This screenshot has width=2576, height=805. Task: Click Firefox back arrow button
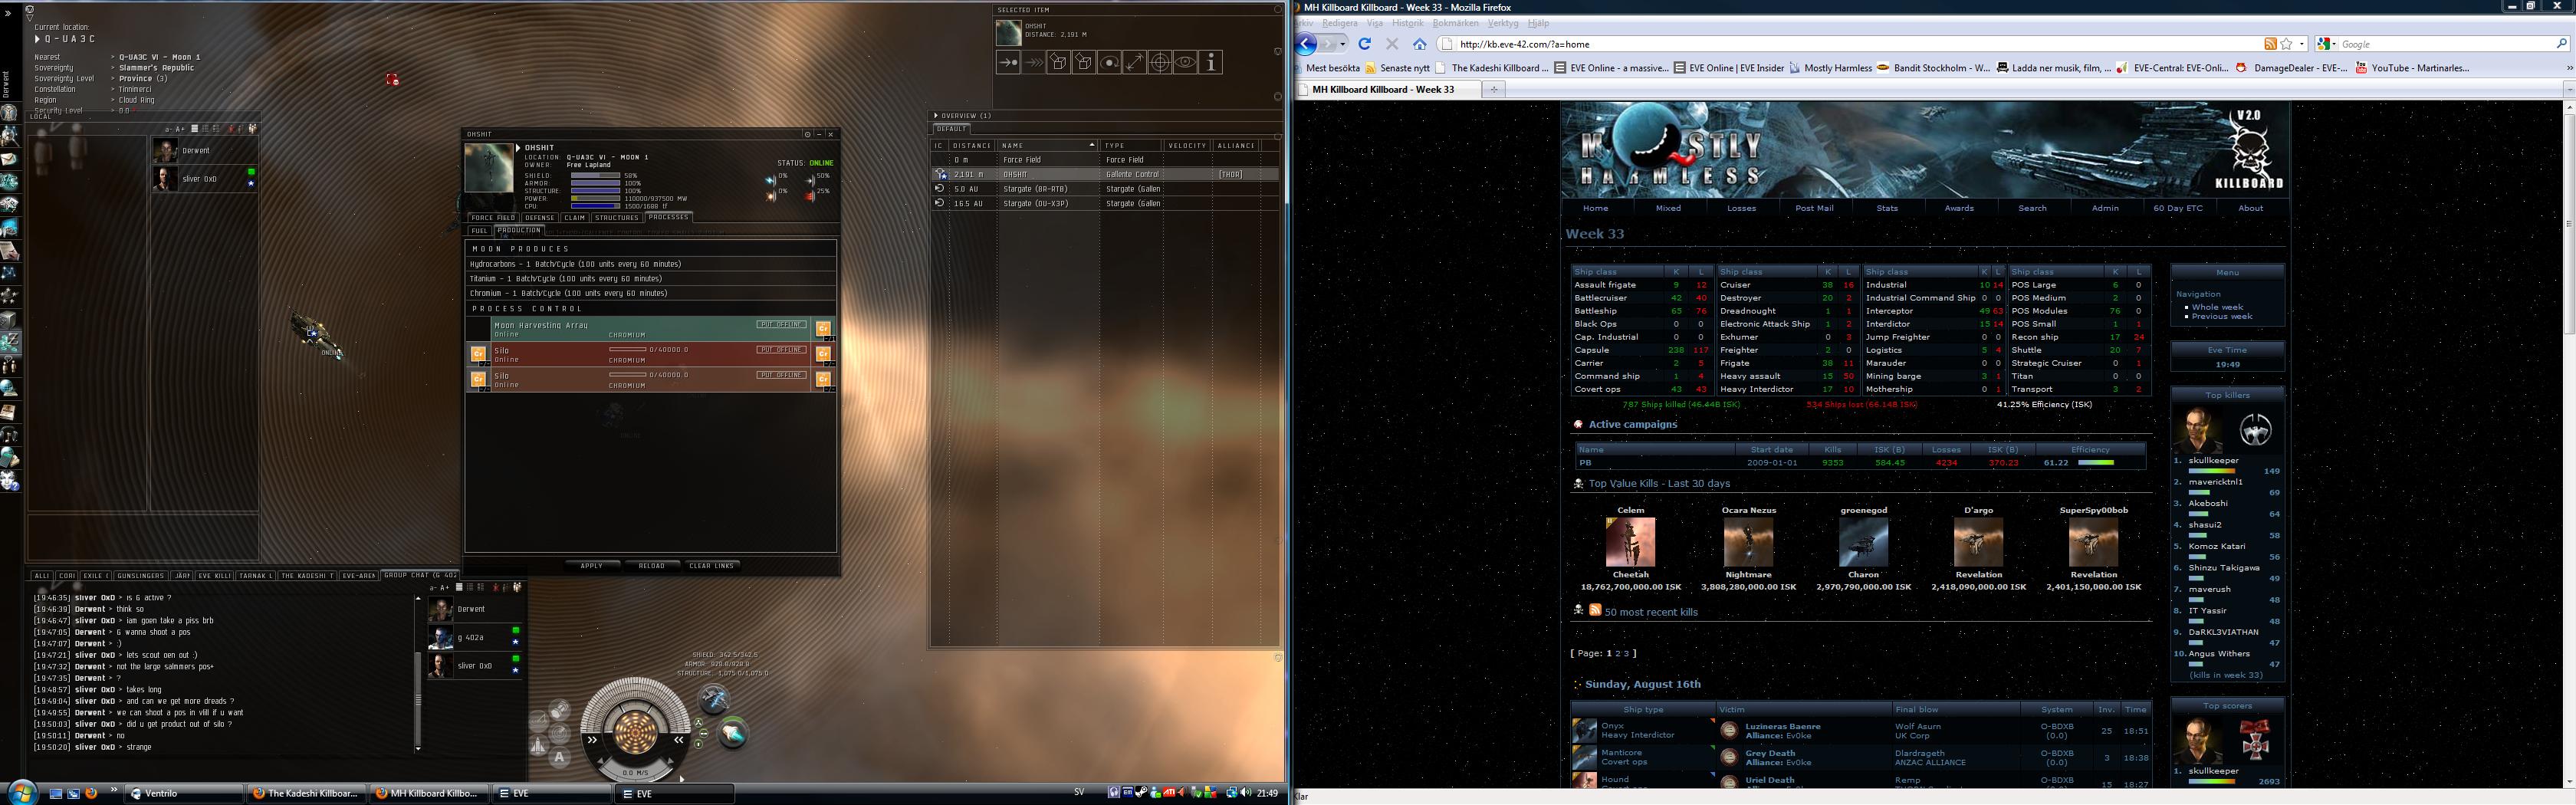pos(1306,44)
